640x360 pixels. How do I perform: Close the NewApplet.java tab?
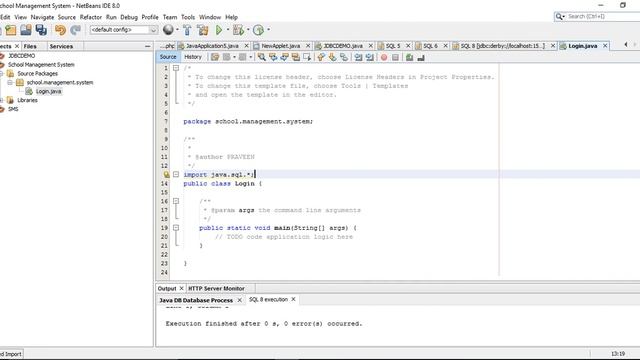(308, 46)
